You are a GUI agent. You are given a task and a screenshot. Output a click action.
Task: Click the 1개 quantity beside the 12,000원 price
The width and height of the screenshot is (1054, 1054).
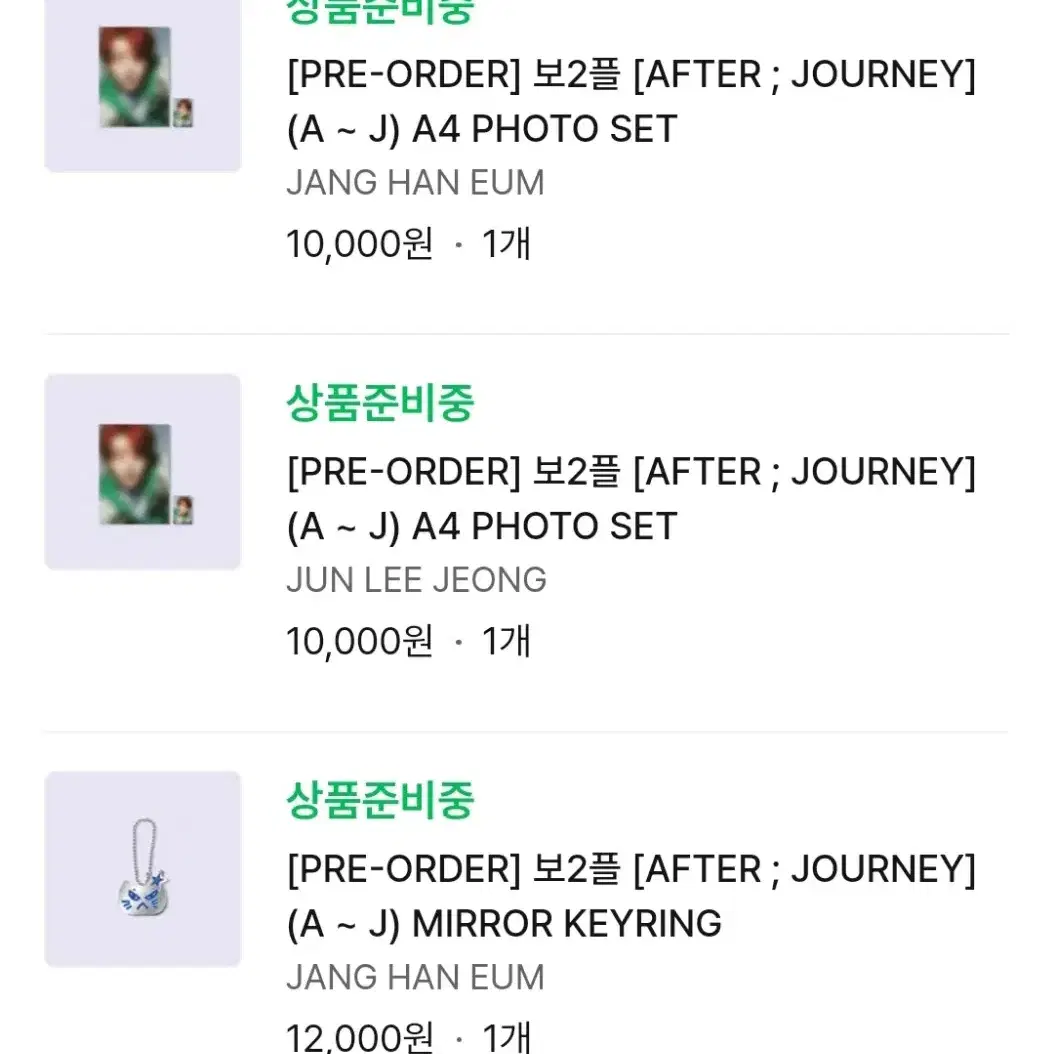point(507,1037)
